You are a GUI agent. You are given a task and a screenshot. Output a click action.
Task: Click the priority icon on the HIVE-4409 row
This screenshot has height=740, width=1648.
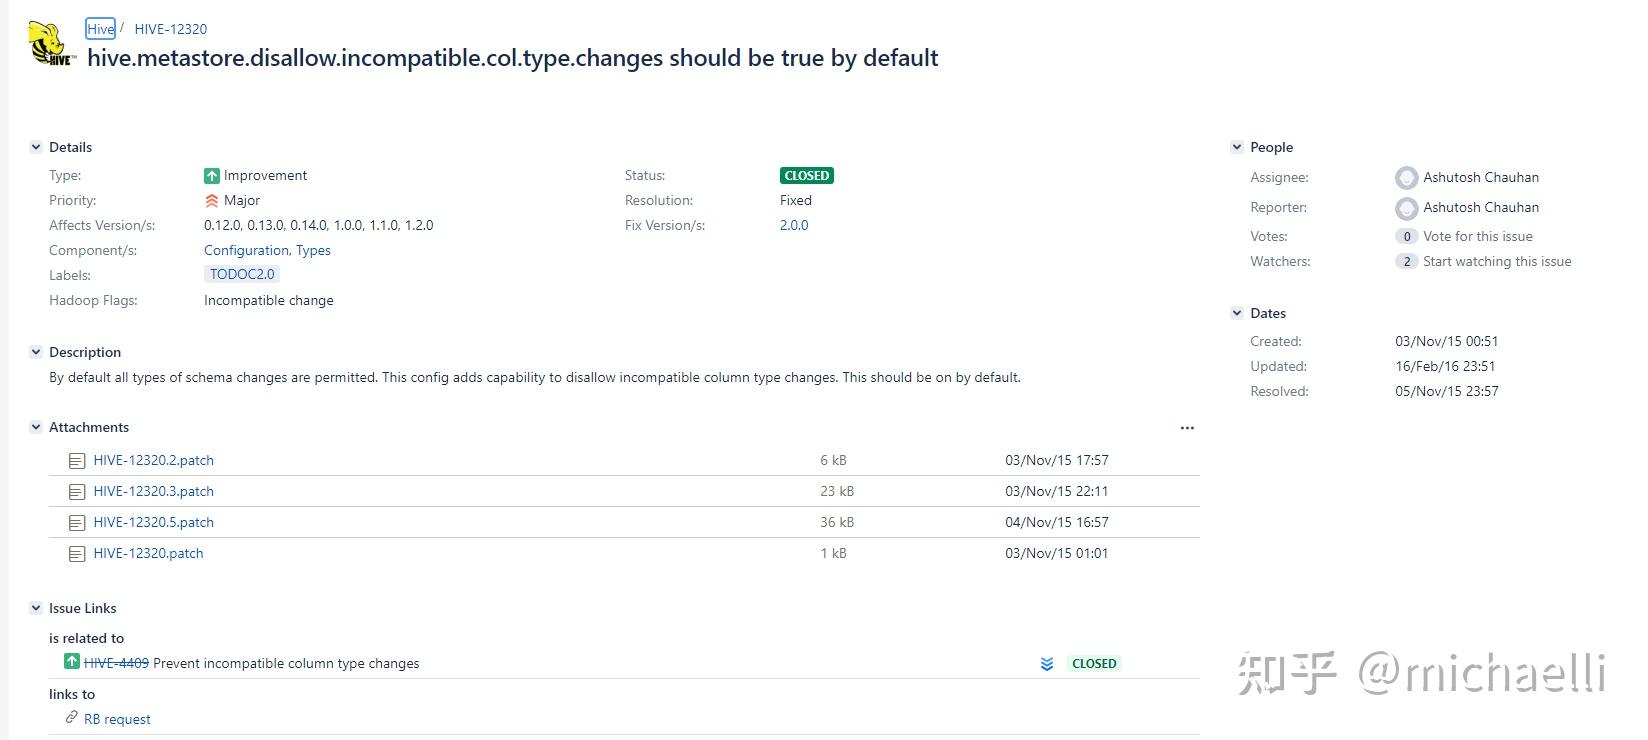(1046, 664)
